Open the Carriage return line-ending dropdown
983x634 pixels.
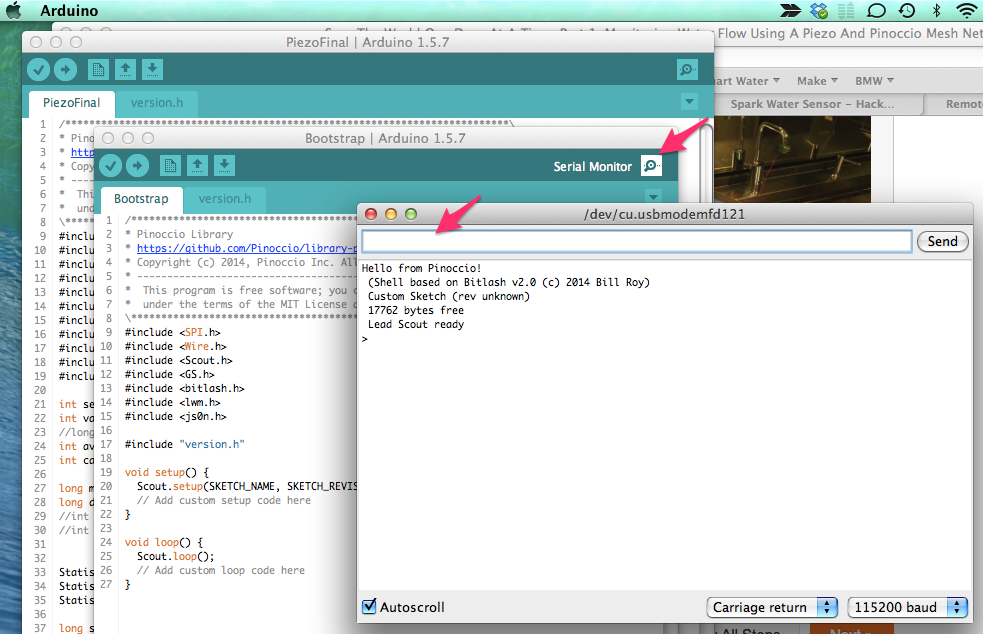pos(771,606)
